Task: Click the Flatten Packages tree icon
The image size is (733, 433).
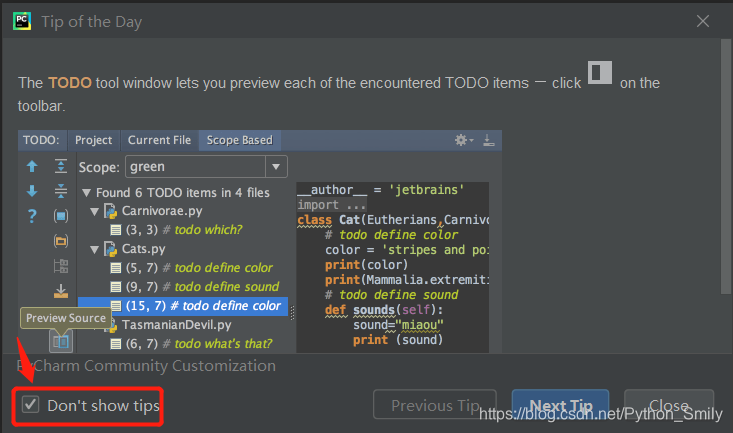Action: click(61, 266)
